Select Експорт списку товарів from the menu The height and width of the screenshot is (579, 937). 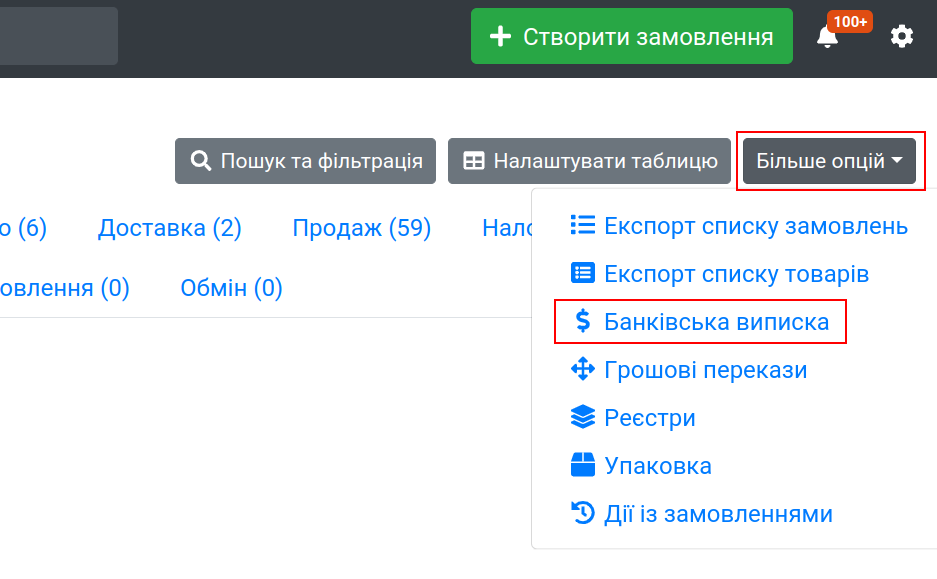[x=736, y=274]
